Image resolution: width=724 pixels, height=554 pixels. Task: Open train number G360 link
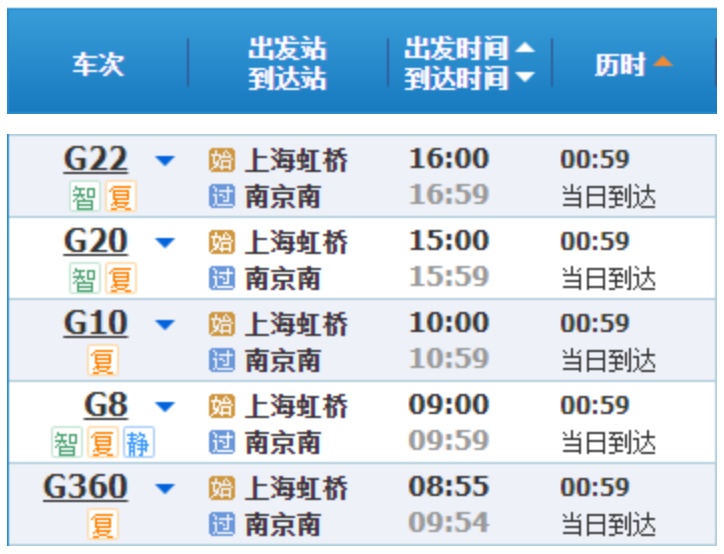point(85,487)
